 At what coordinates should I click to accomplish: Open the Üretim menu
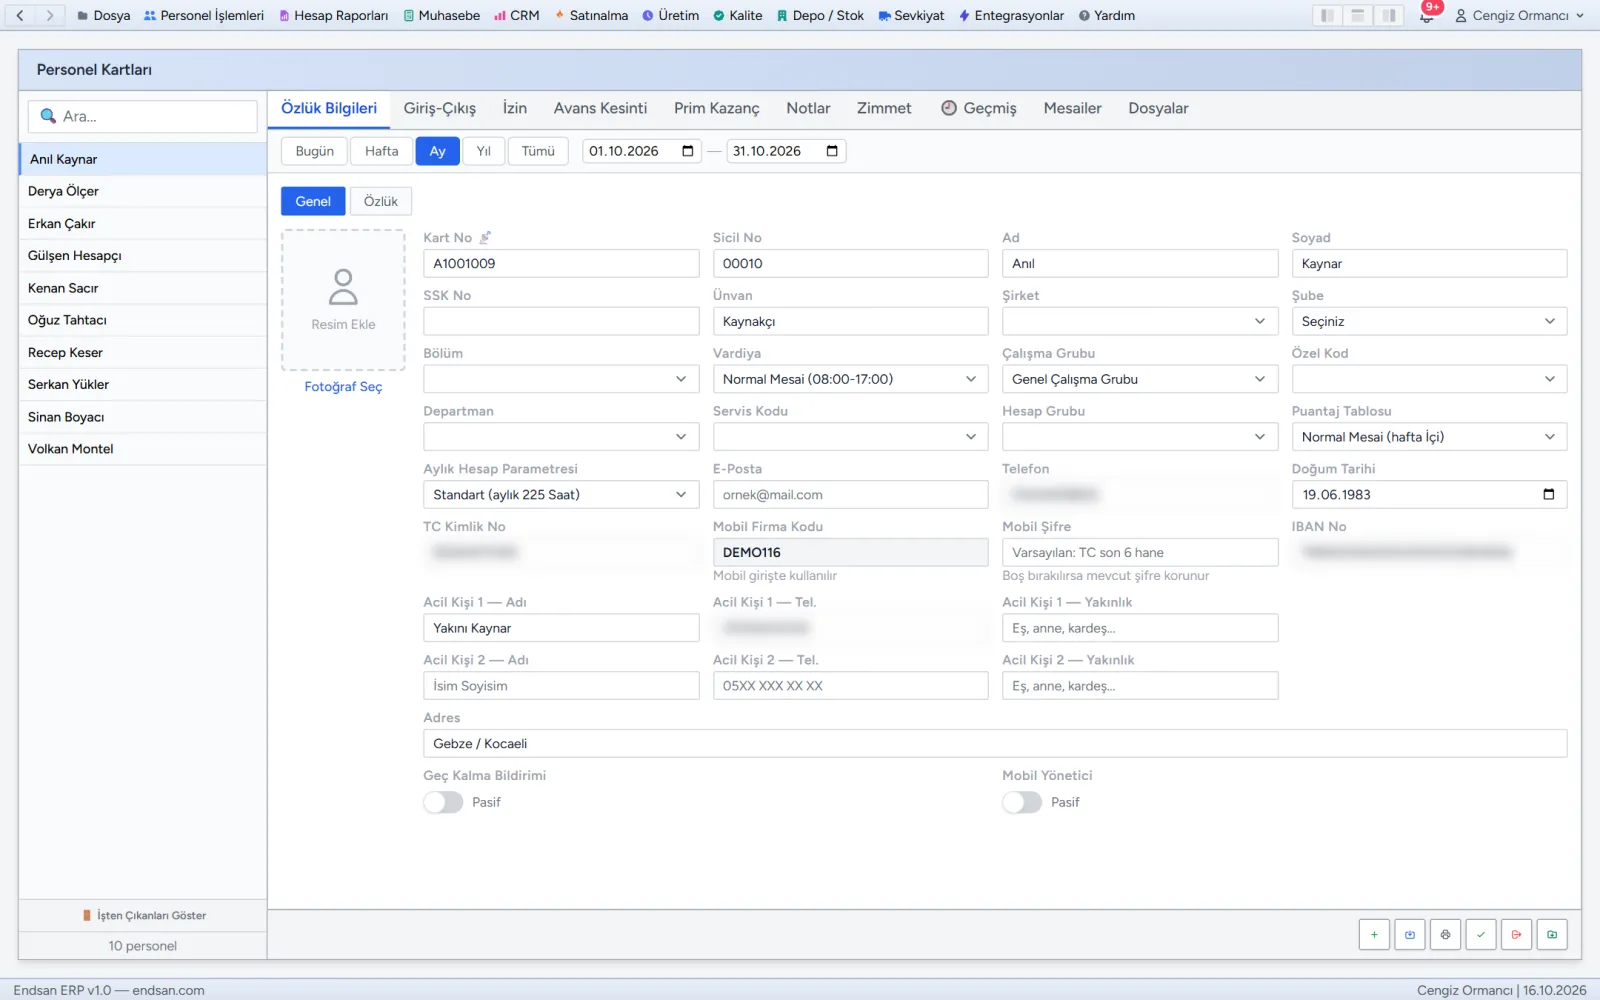coord(670,15)
